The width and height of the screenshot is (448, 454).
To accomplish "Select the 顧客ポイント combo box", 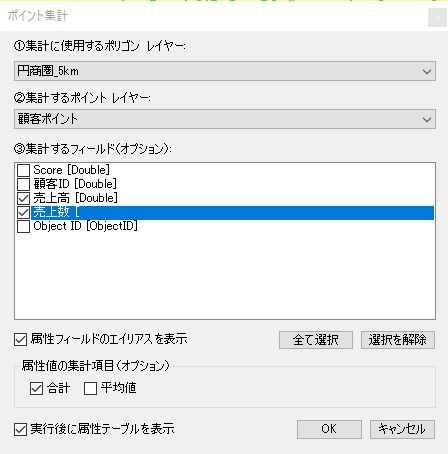I will pyautogui.click(x=225, y=119).
